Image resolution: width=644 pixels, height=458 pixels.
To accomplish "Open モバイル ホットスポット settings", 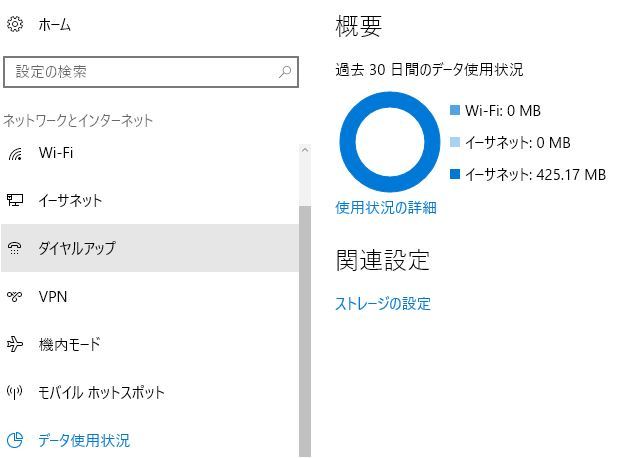I will pos(101,393).
